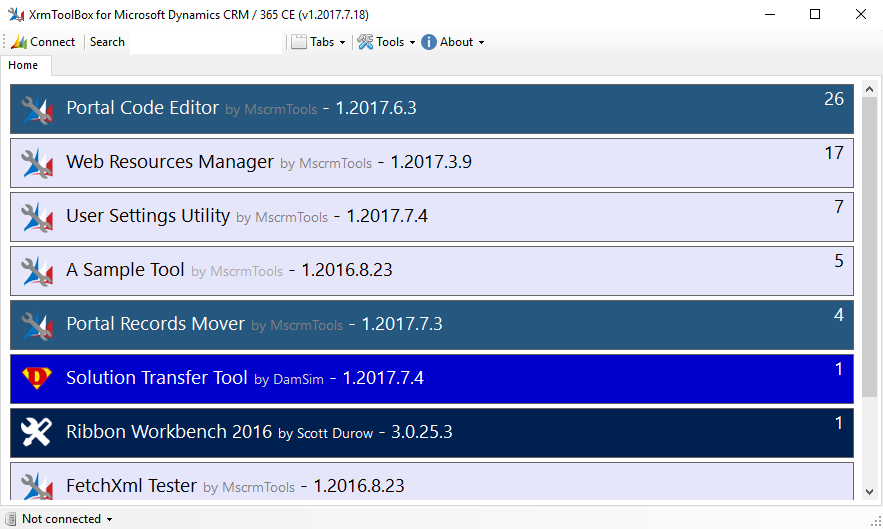Open the Tabs dropdown arrow

pos(342,42)
